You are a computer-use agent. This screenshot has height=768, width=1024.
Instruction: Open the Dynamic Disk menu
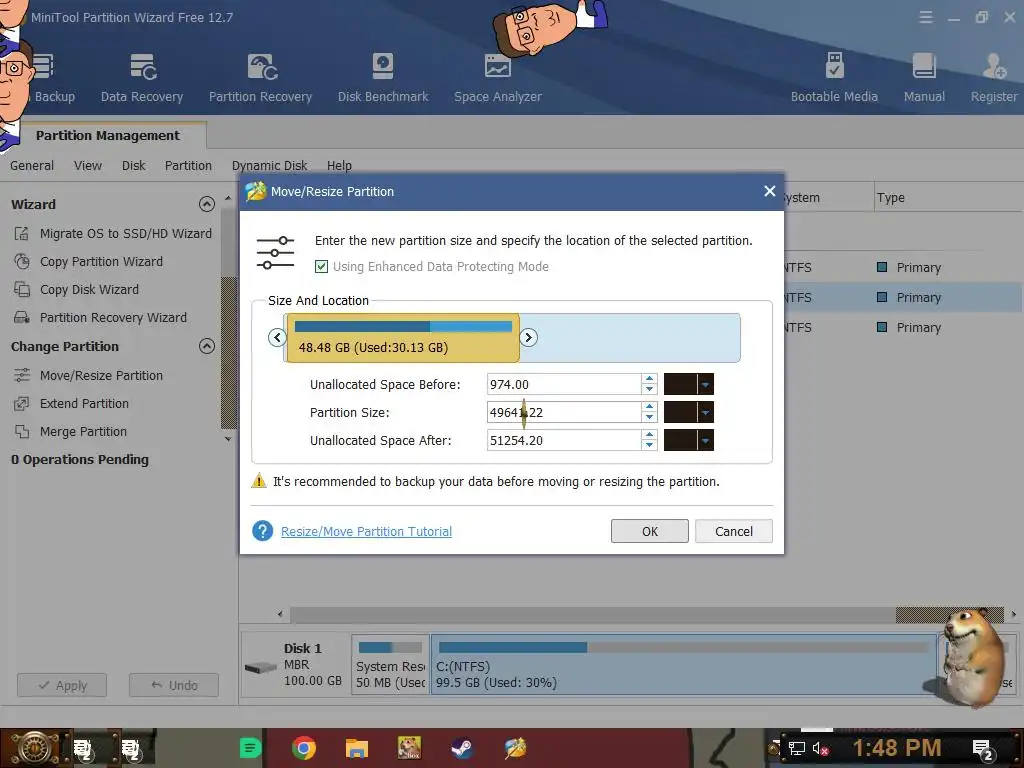(x=269, y=165)
